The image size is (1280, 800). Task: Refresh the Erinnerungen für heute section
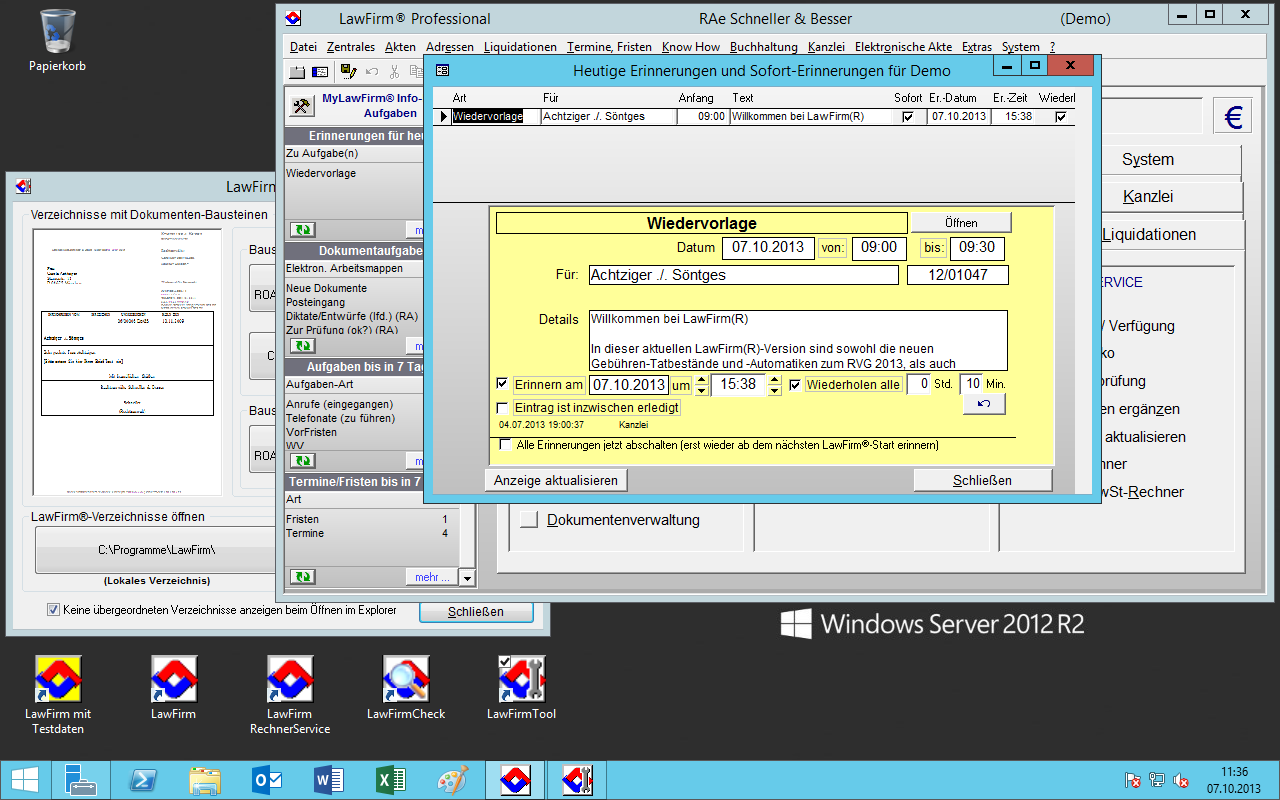[302, 230]
